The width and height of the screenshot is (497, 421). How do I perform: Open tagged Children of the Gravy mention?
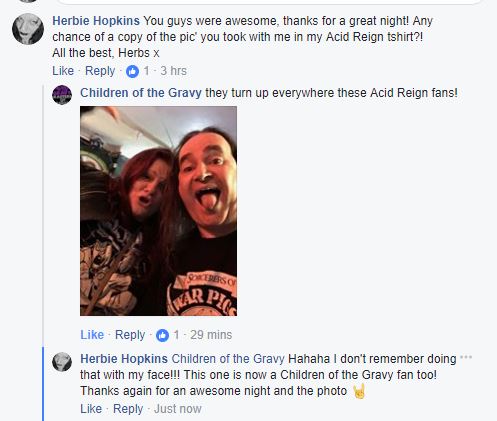point(228,359)
